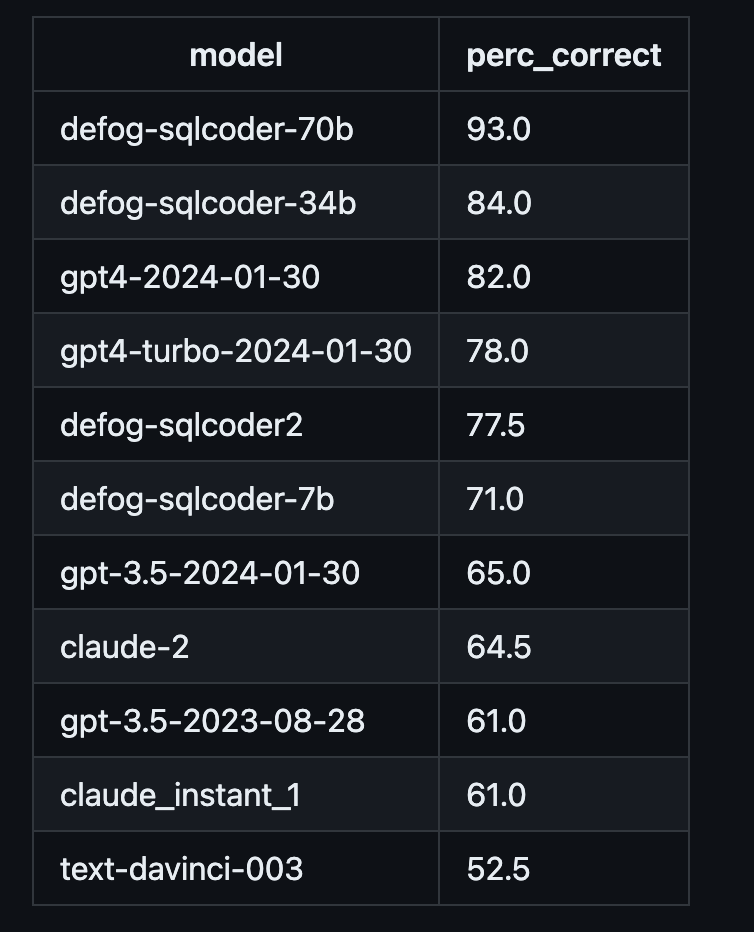This screenshot has width=754, height=932.
Task: Select the text-davinci-003 model cell
Action: coord(181,869)
